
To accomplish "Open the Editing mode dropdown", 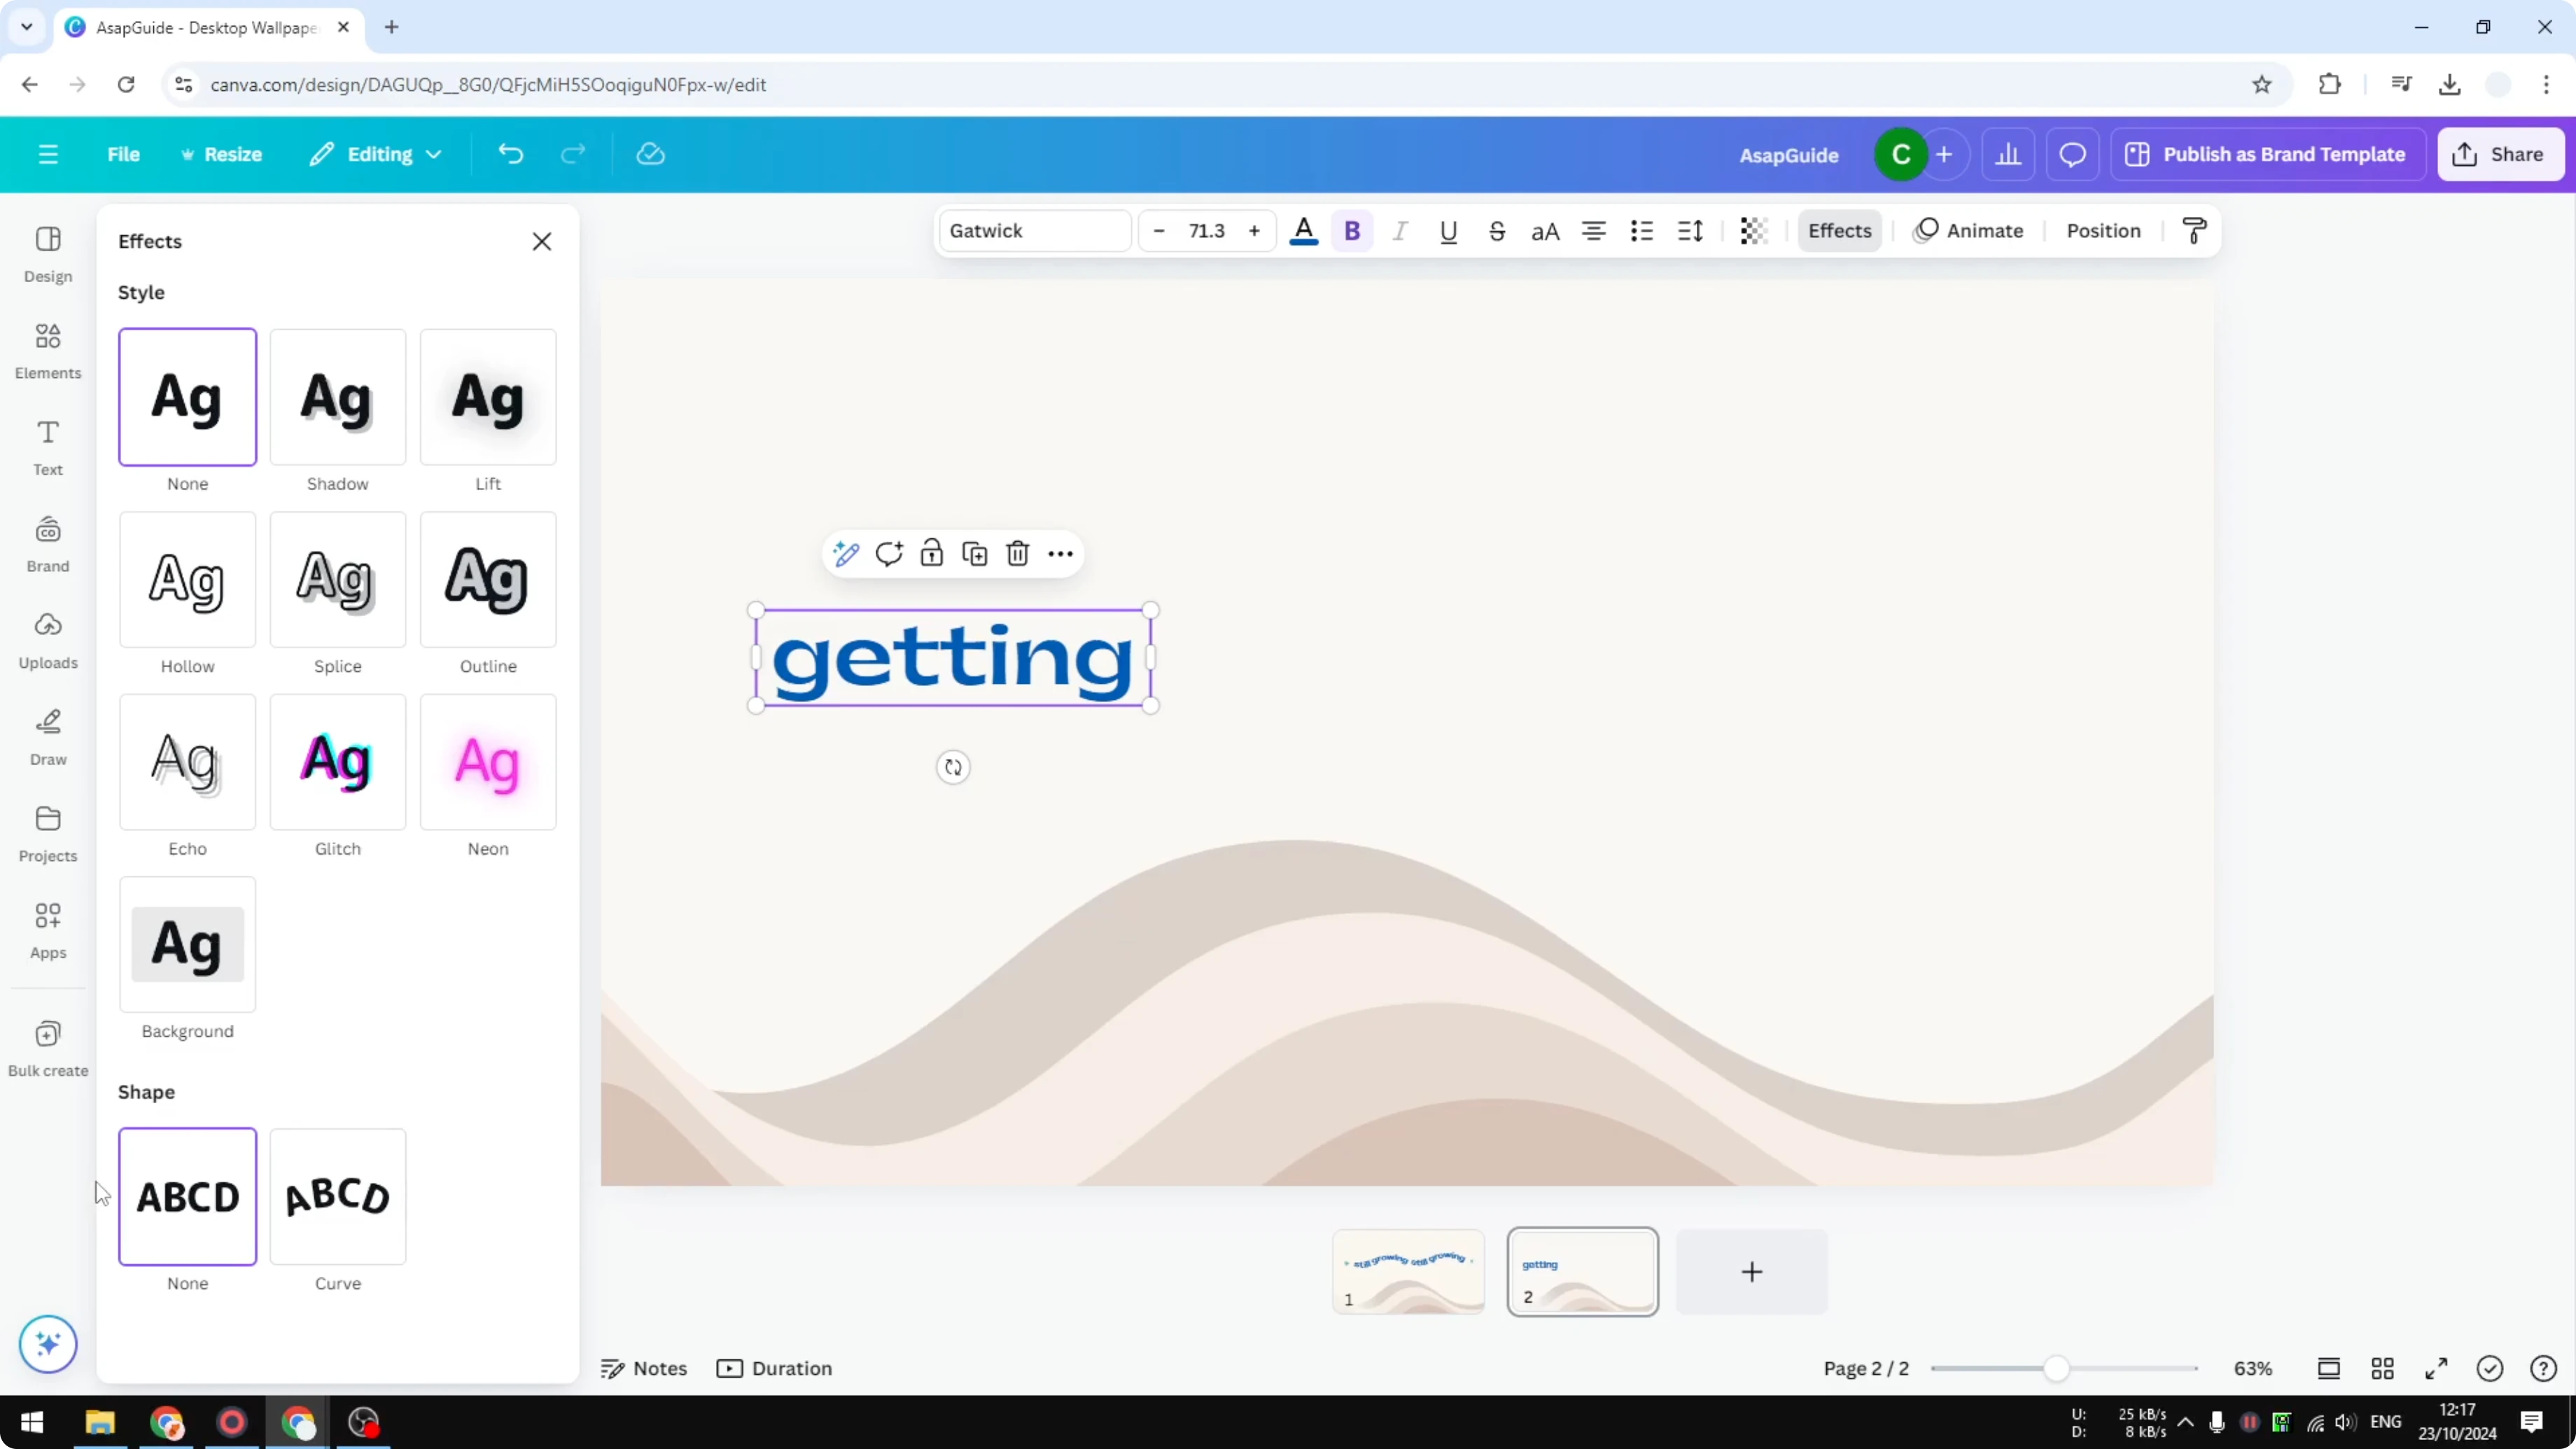I will pyautogui.click(x=376, y=153).
